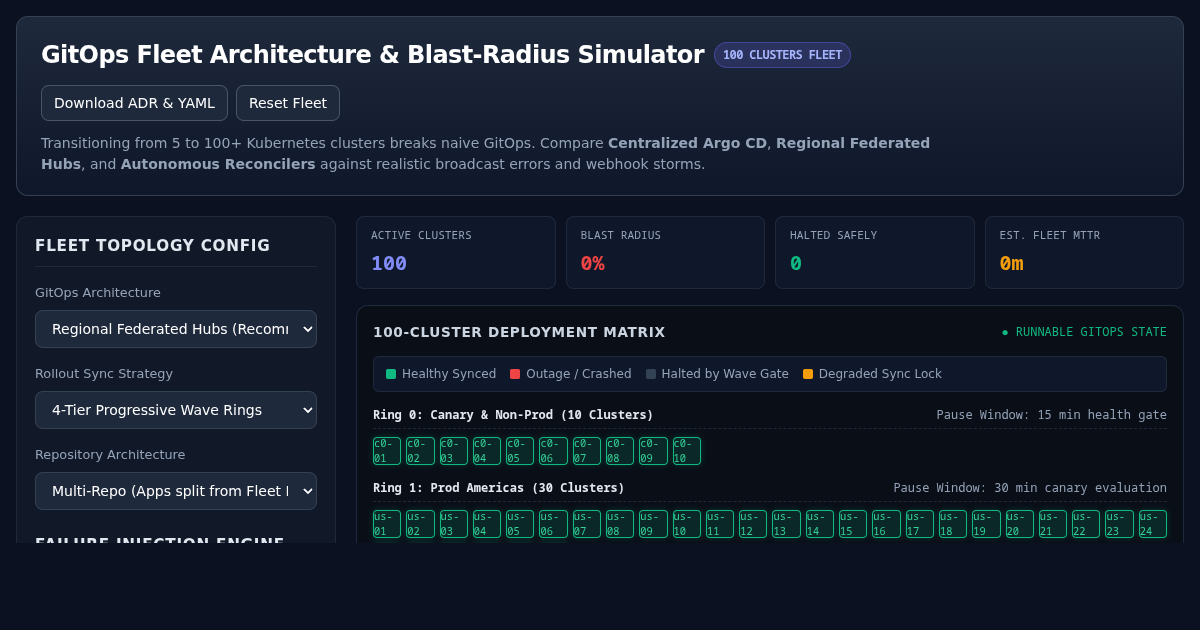The width and height of the screenshot is (1200, 630).
Task: Select Americas cluster us-07 tile
Action: point(587,524)
